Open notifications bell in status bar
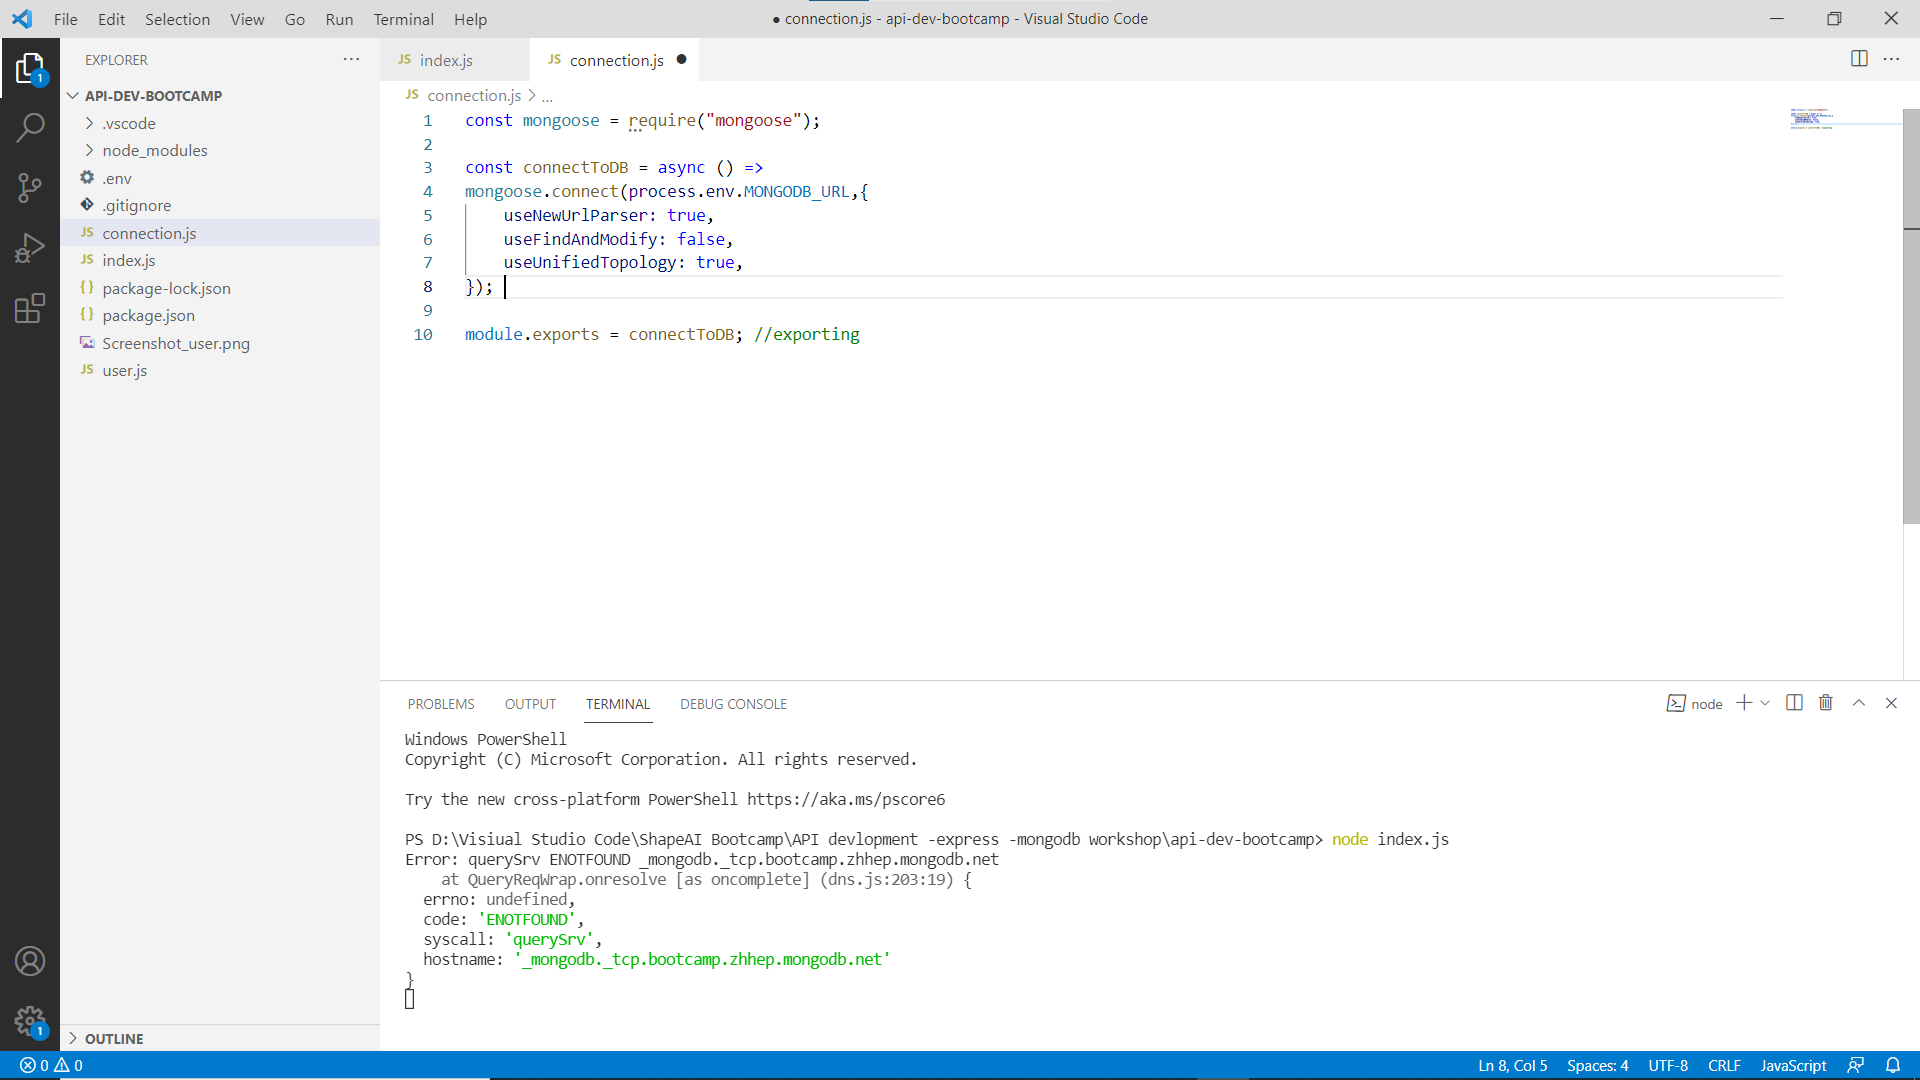Image resolution: width=1920 pixels, height=1080 pixels. pos(1893,1065)
